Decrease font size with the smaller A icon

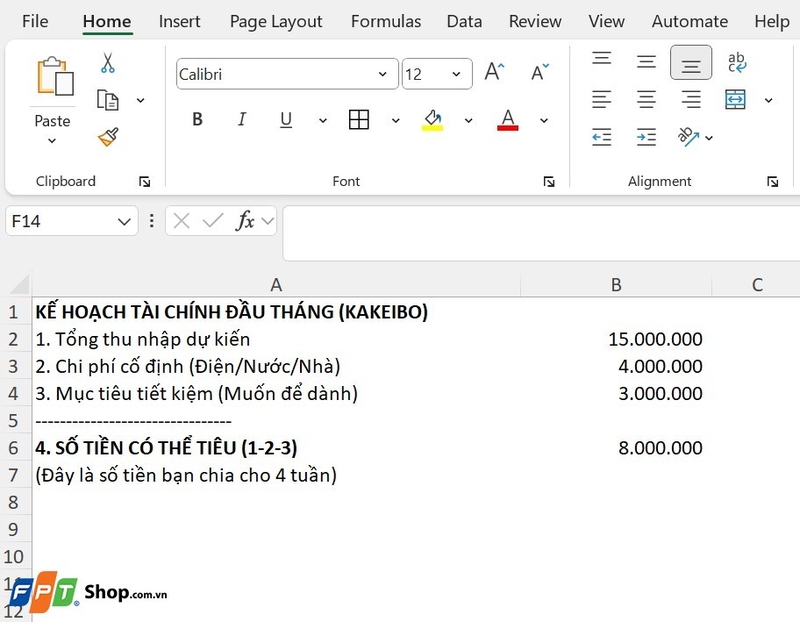point(540,72)
